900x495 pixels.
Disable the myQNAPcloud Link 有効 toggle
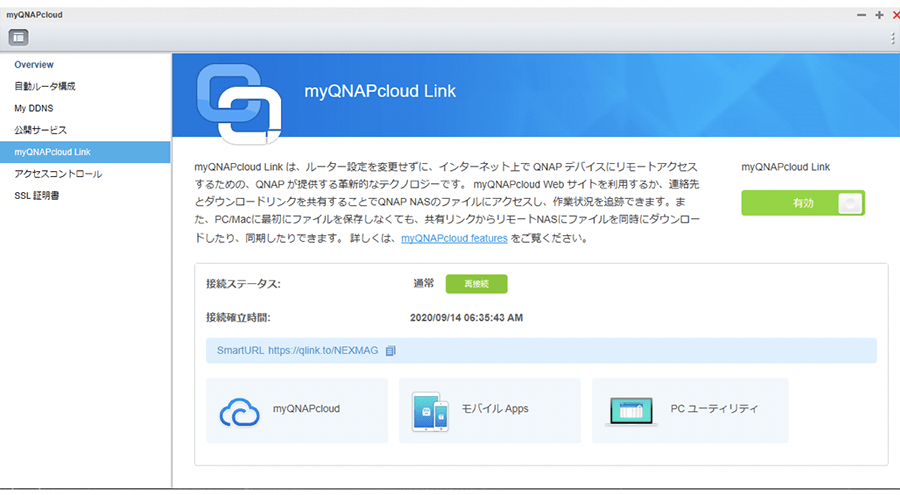pyautogui.click(x=802, y=203)
